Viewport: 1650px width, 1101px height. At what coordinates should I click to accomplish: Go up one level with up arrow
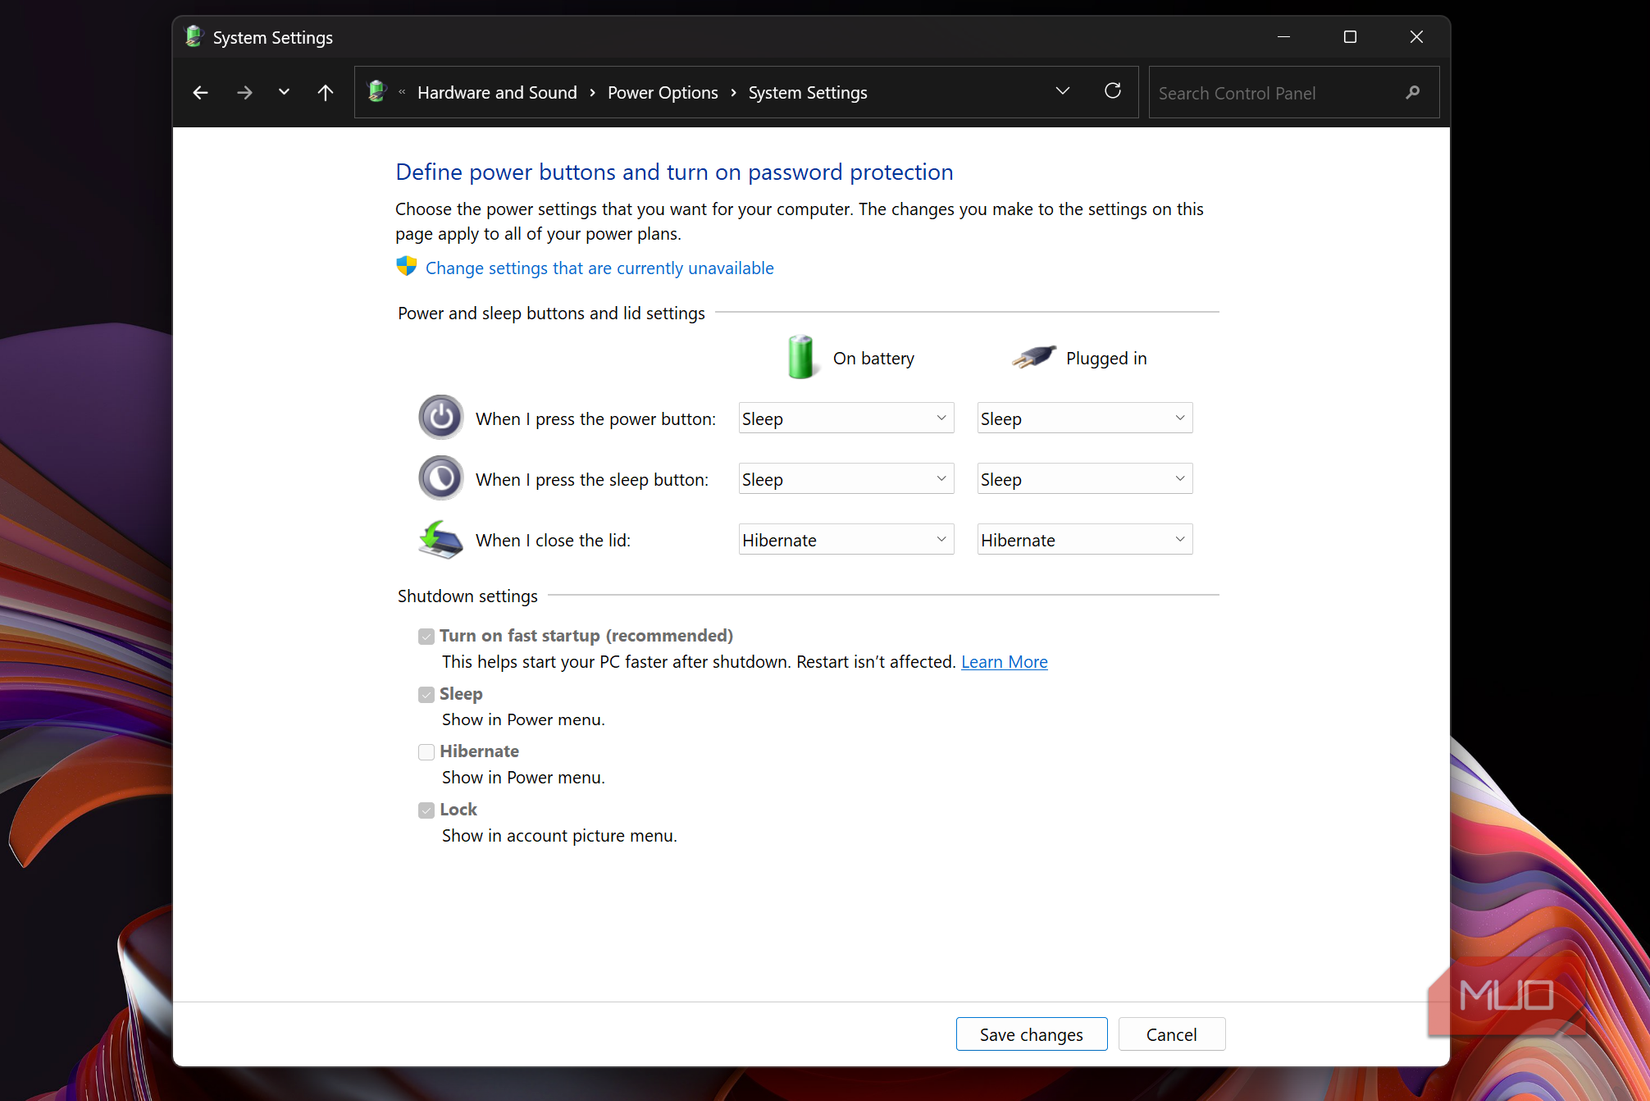pos(325,92)
